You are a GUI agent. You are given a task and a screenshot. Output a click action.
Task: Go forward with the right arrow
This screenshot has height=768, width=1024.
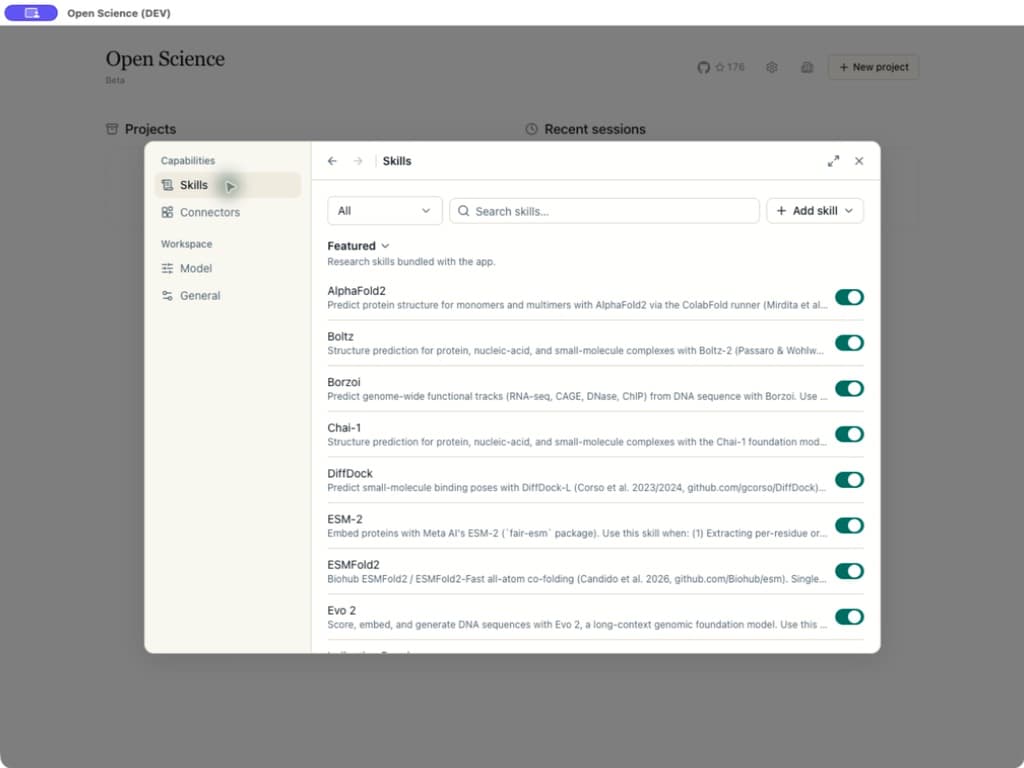358,161
